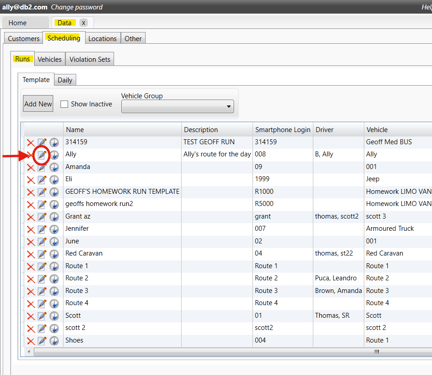Select the 'R5000' smartphone login cell

283,204
